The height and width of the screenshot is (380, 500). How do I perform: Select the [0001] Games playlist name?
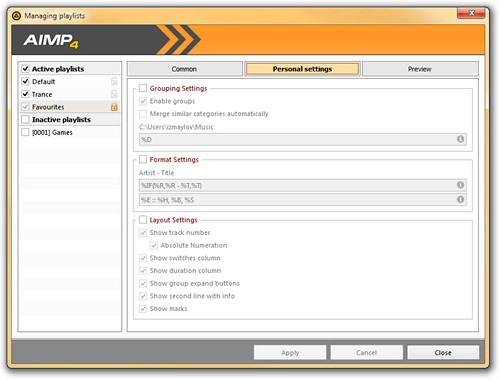(x=52, y=132)
